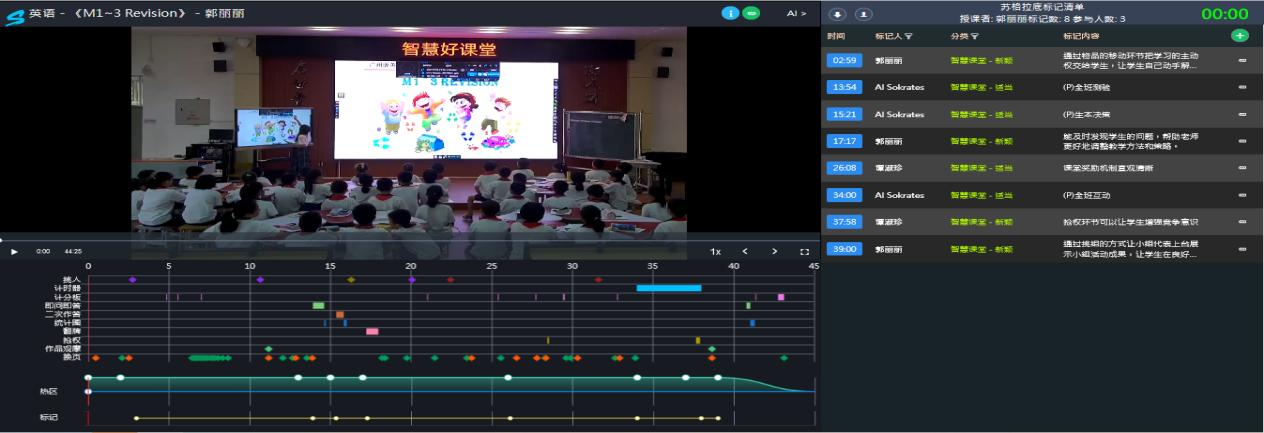Click the blue info icon in header
Image resolution: width=1264 pixels, height=433 pixels.
coord(730,14)
